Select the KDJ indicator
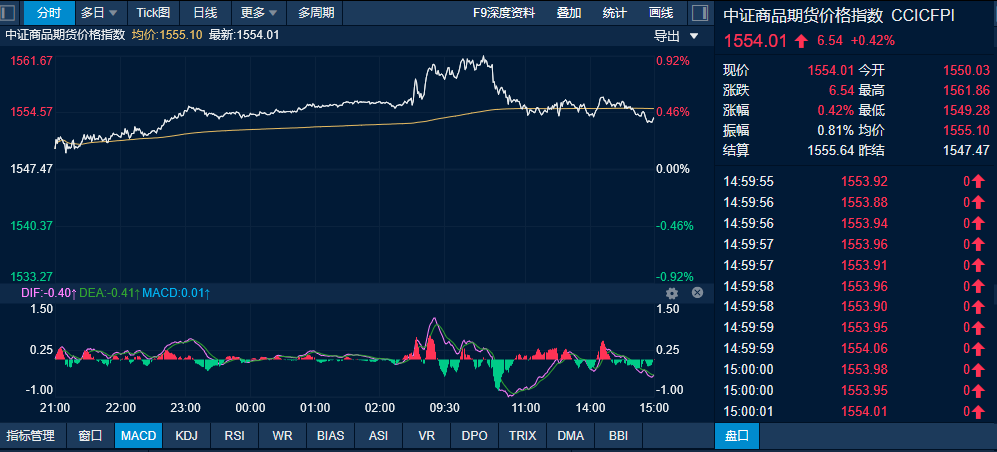Image resolution: width=997 pixels, height=452 pixels. point(186,435)
